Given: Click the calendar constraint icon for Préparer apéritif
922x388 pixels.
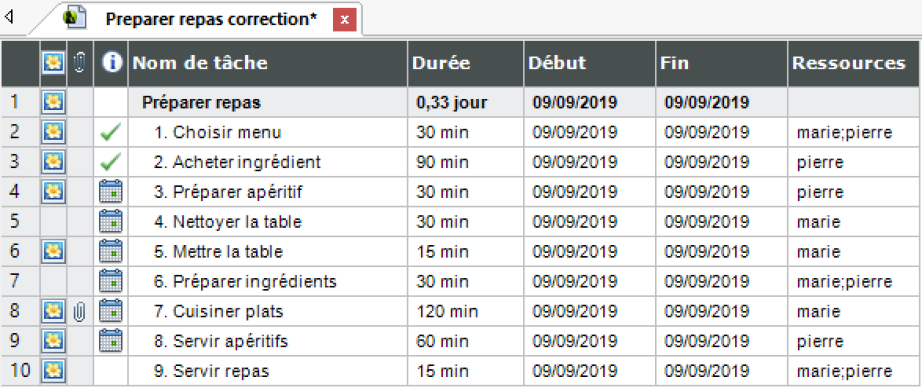Looking at the screenshot, I should 111,192.
